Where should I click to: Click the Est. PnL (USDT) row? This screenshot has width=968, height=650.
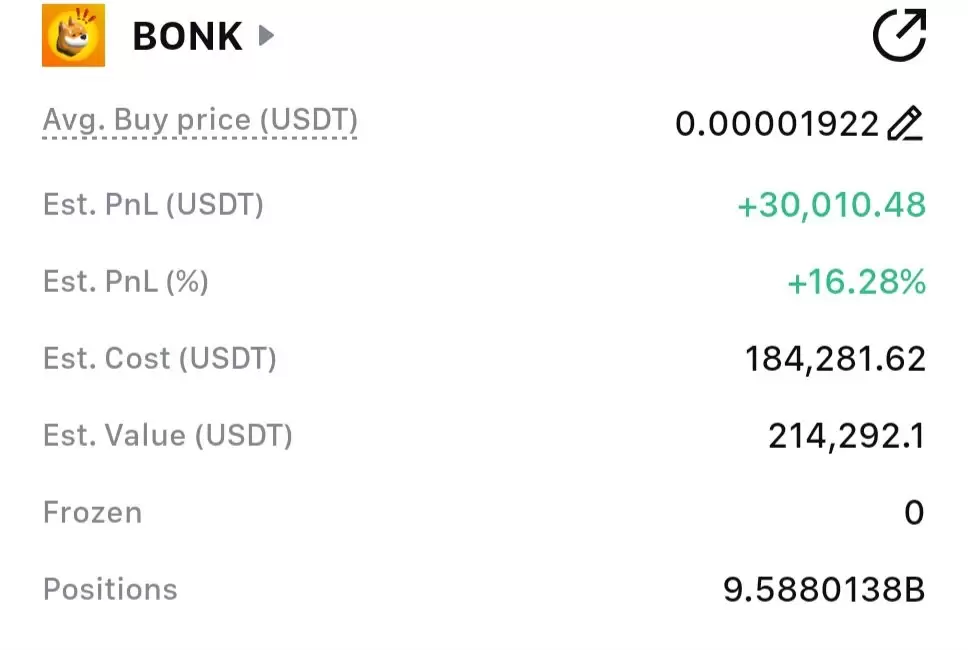pos(484,205)
